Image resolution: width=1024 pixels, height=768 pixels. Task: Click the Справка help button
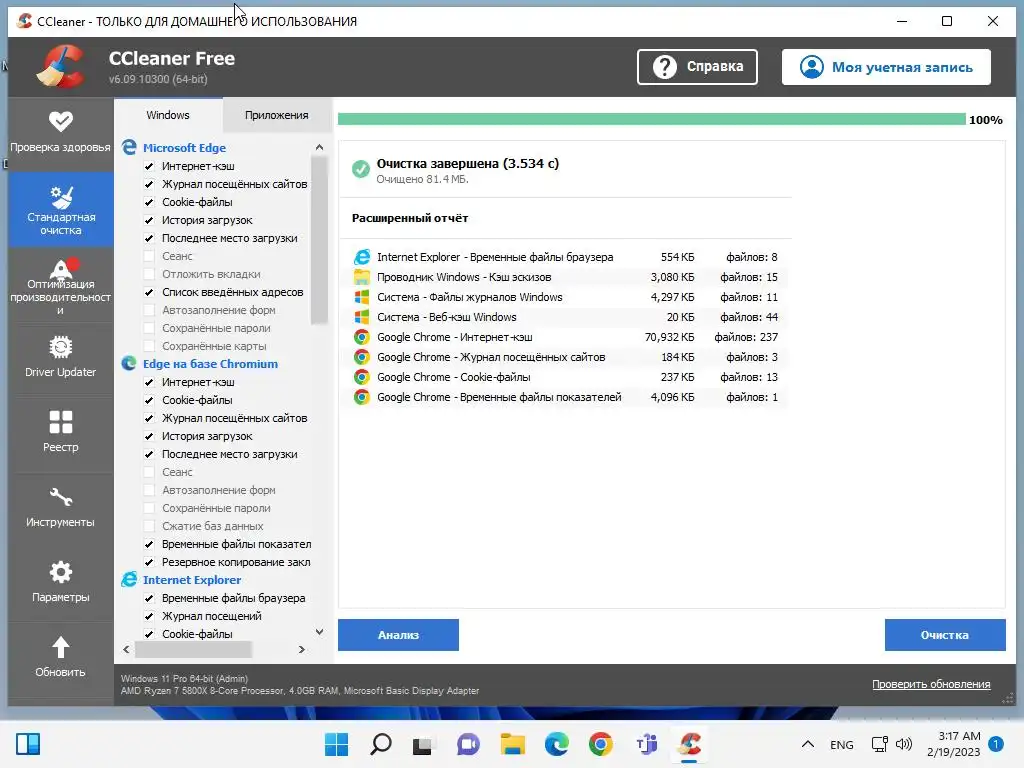[x=697, y=67]
